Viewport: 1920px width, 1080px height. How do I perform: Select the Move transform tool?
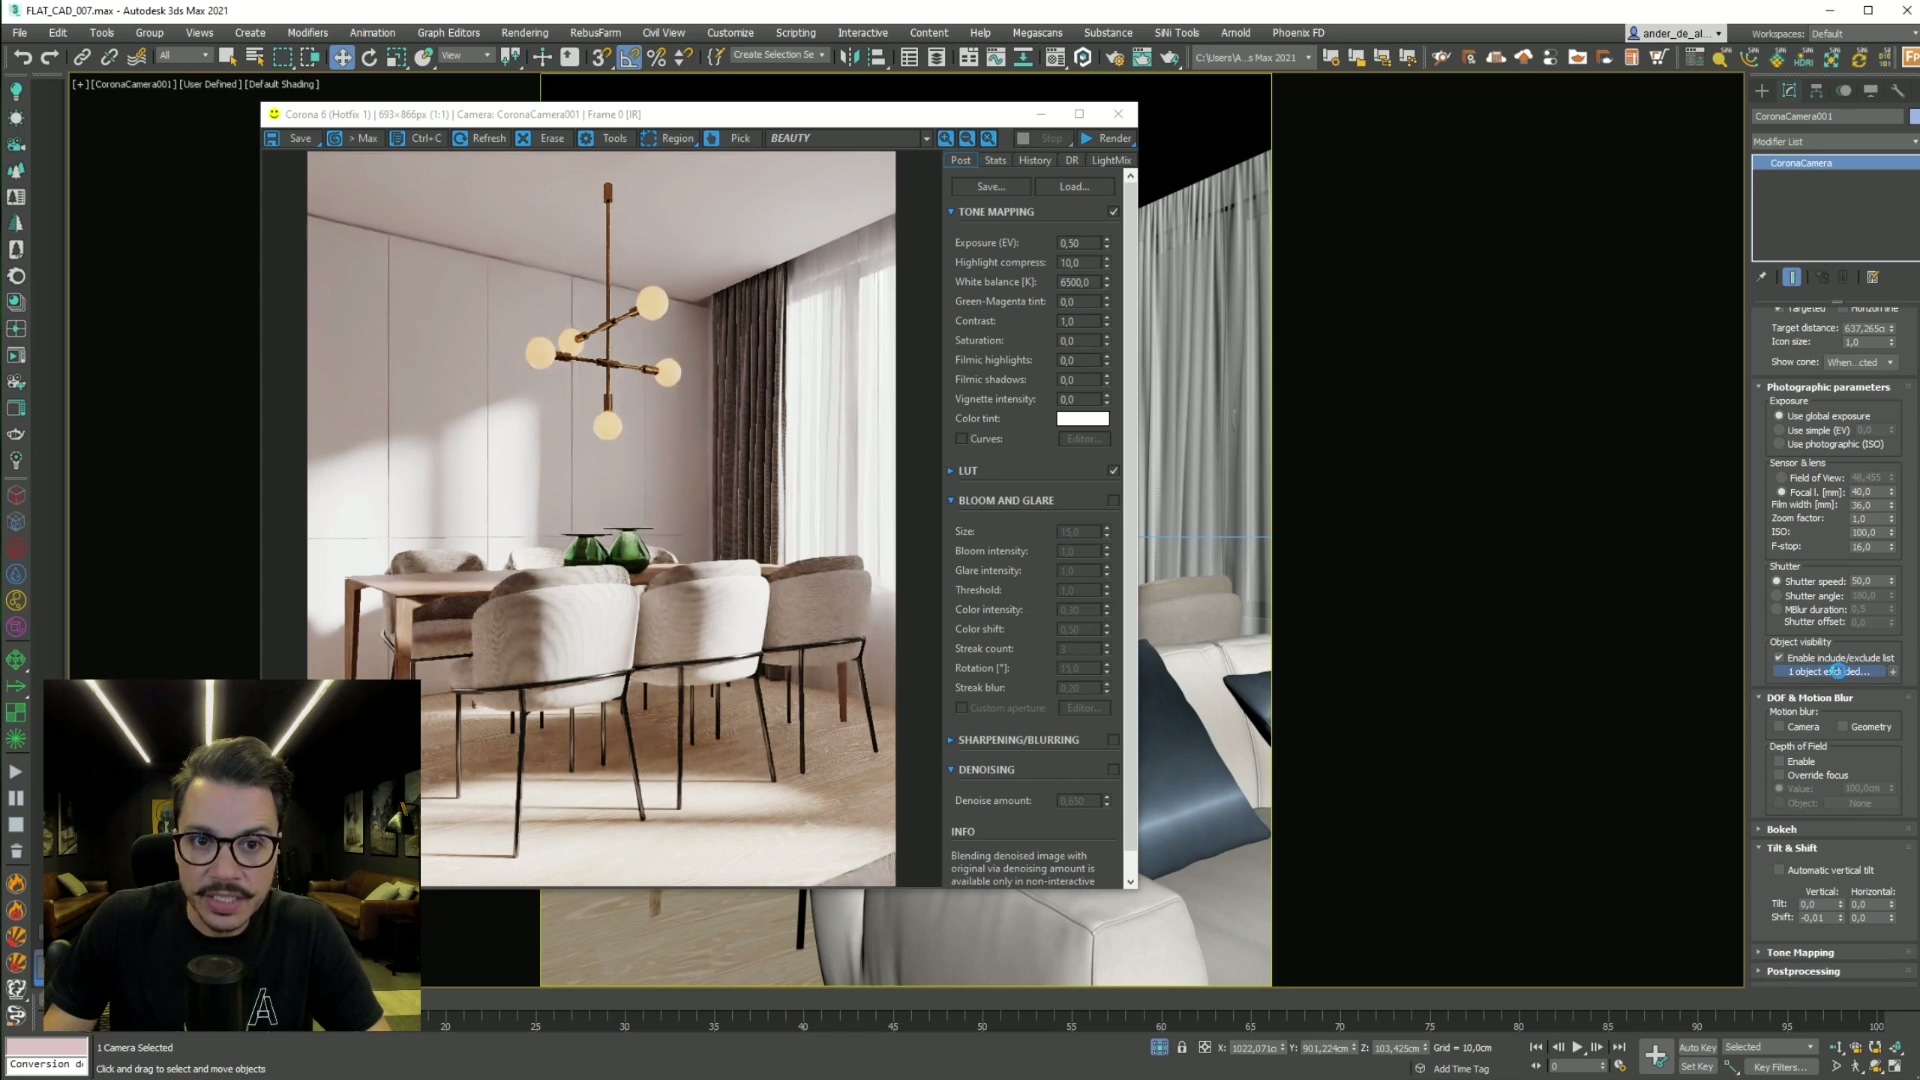[x=342, y=57]
